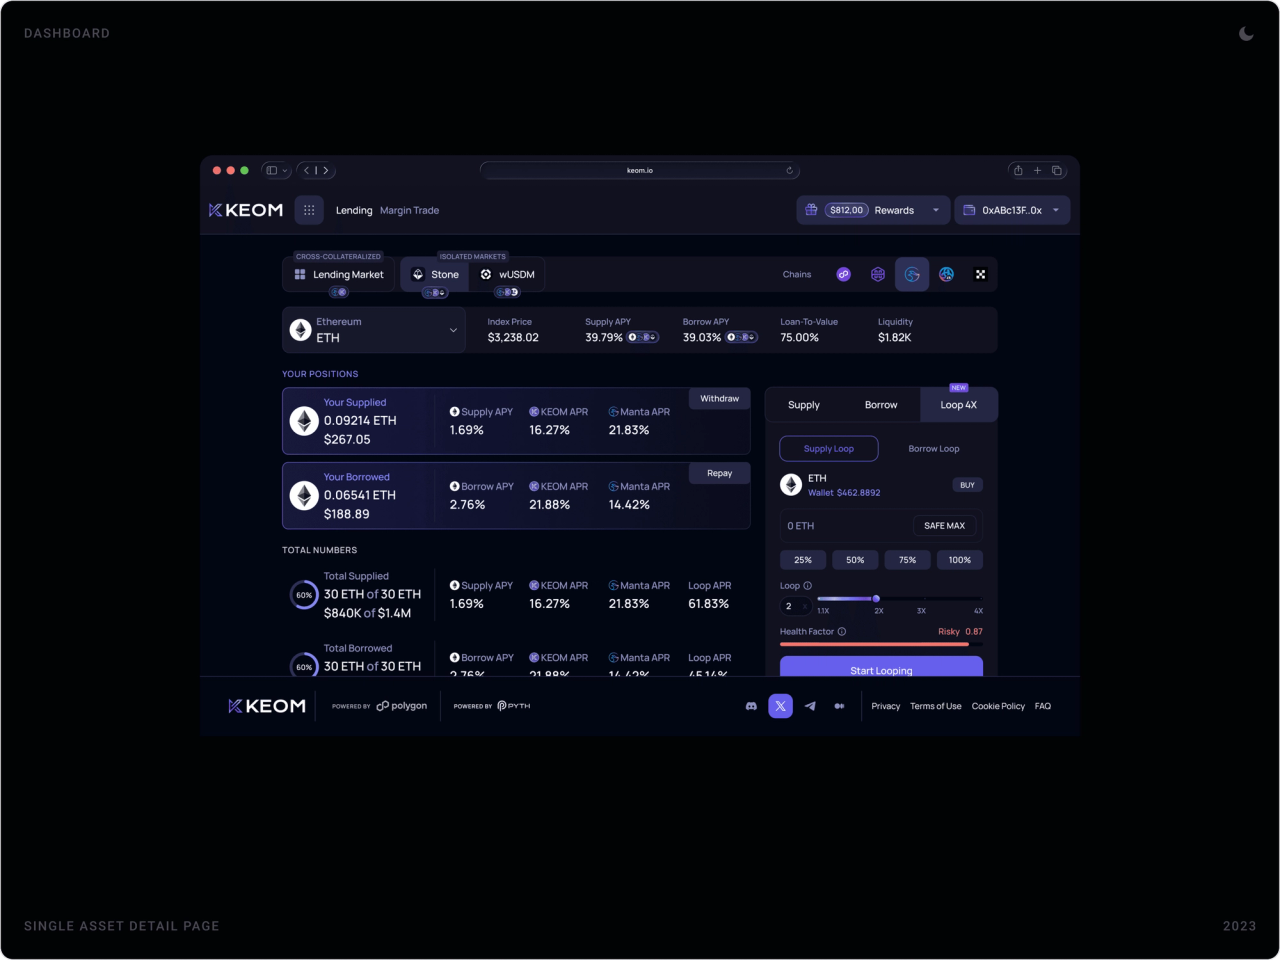Viewport: 1280px width, 960px height.
Task: Choose the Supply Loop option
Action: pos(829,449)
